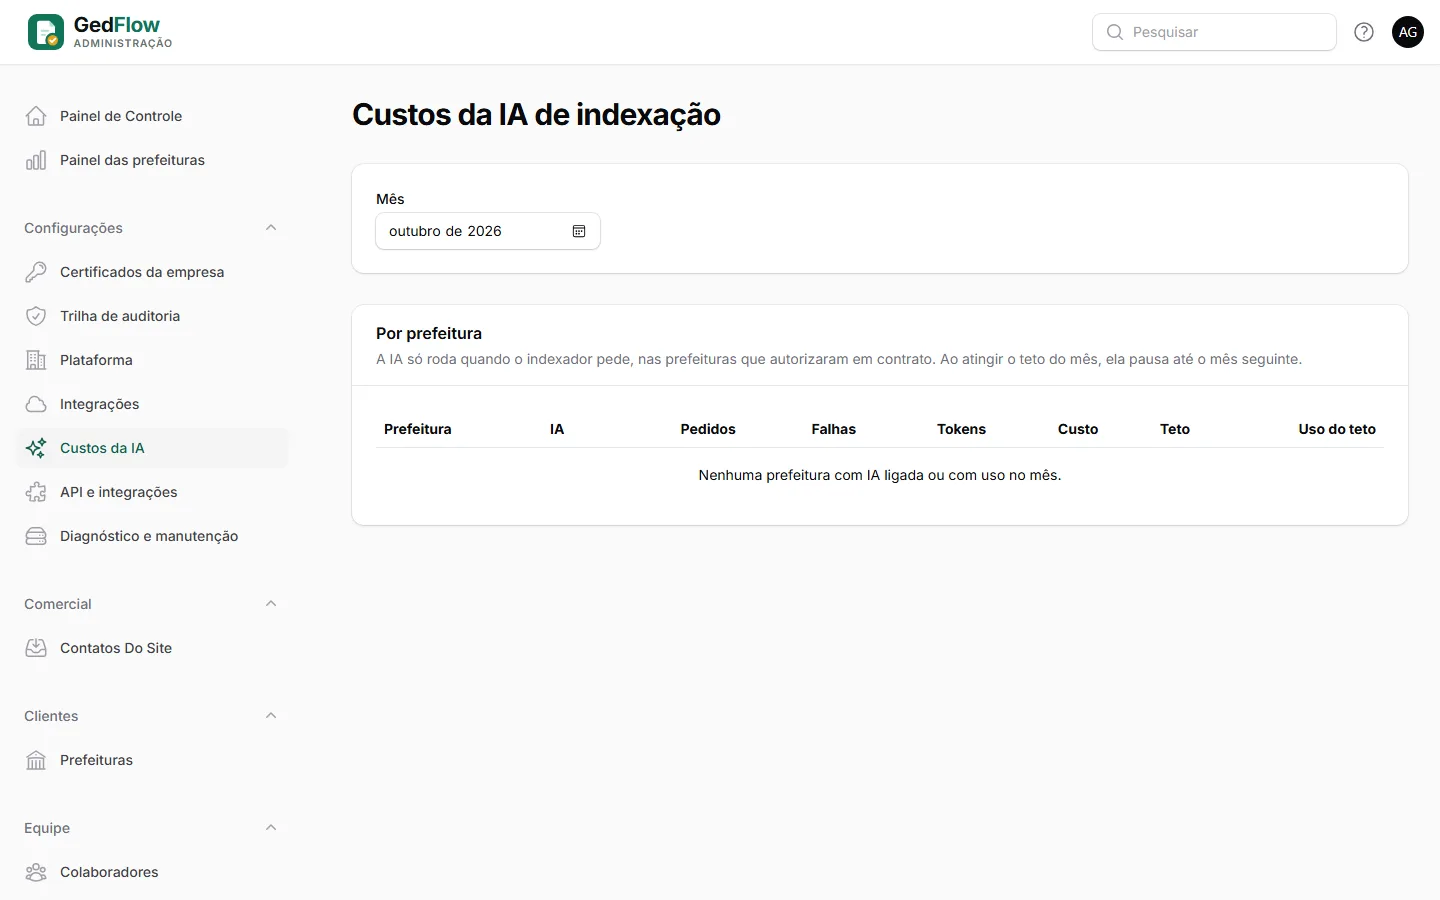Click the Falhas column header
The width and height of the screenshot is (1440, 900).
834,429
